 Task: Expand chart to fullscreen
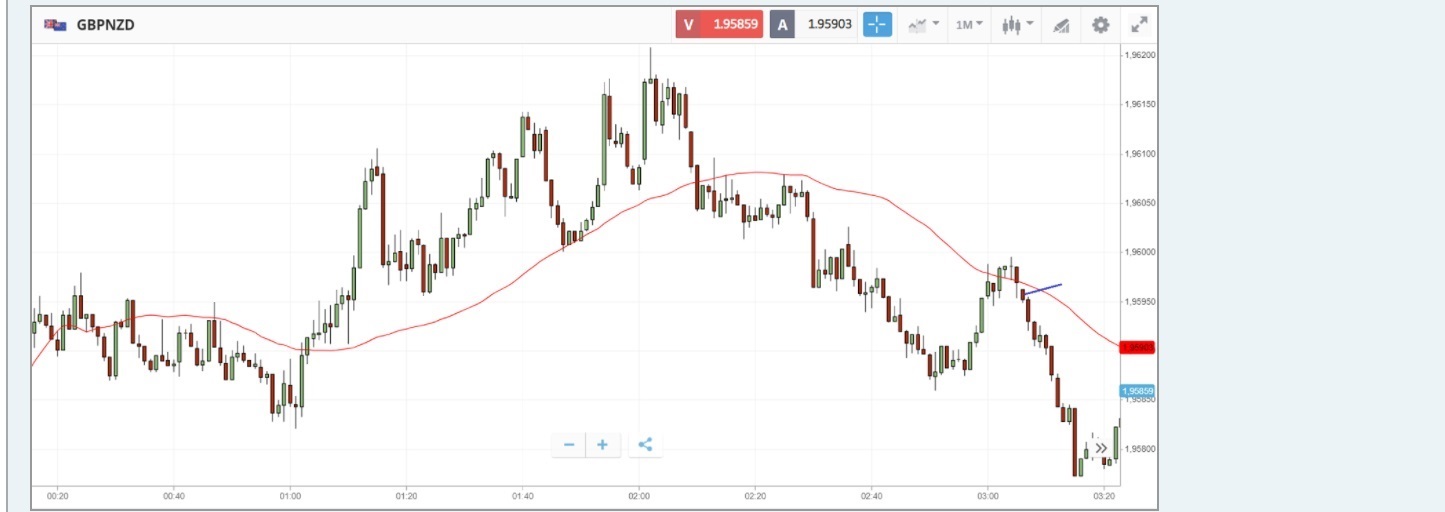pyautogui.click(x=1139, y=25)
